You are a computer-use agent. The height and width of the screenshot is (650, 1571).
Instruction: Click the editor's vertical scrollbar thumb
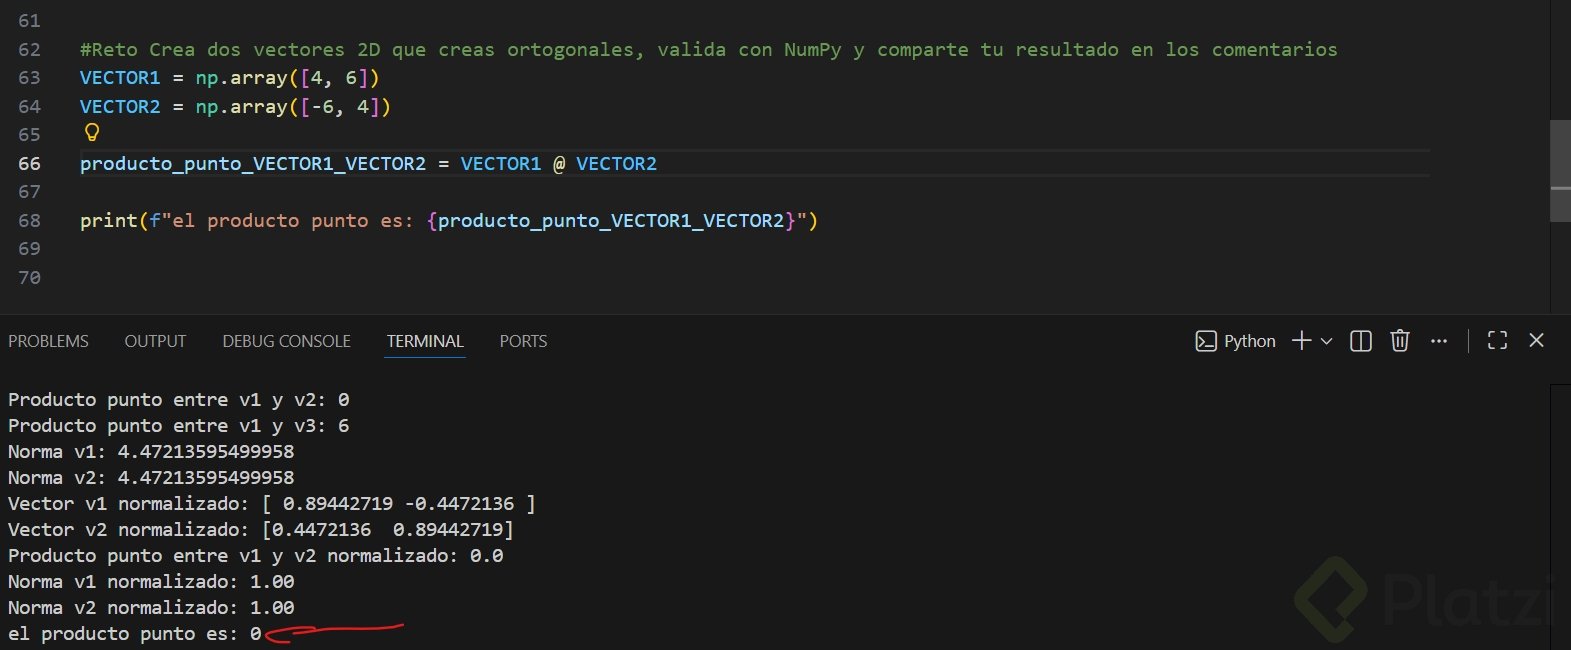pos(1560,170)
